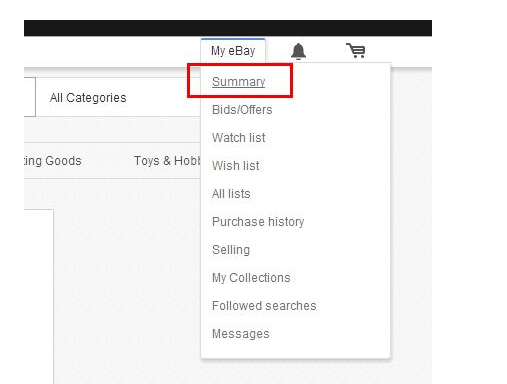The image size is (507, 384).
Task: Open the Selling menu entry
Action: point(231,250)
